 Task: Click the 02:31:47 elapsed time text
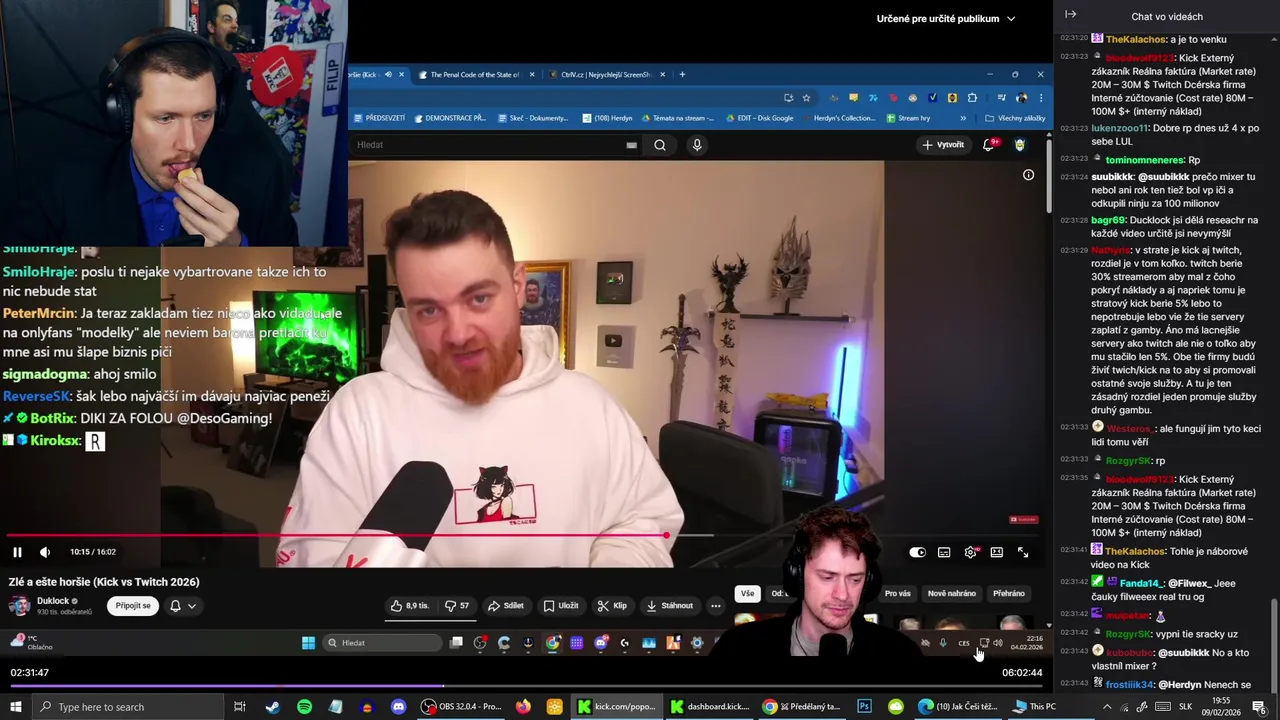30,673
